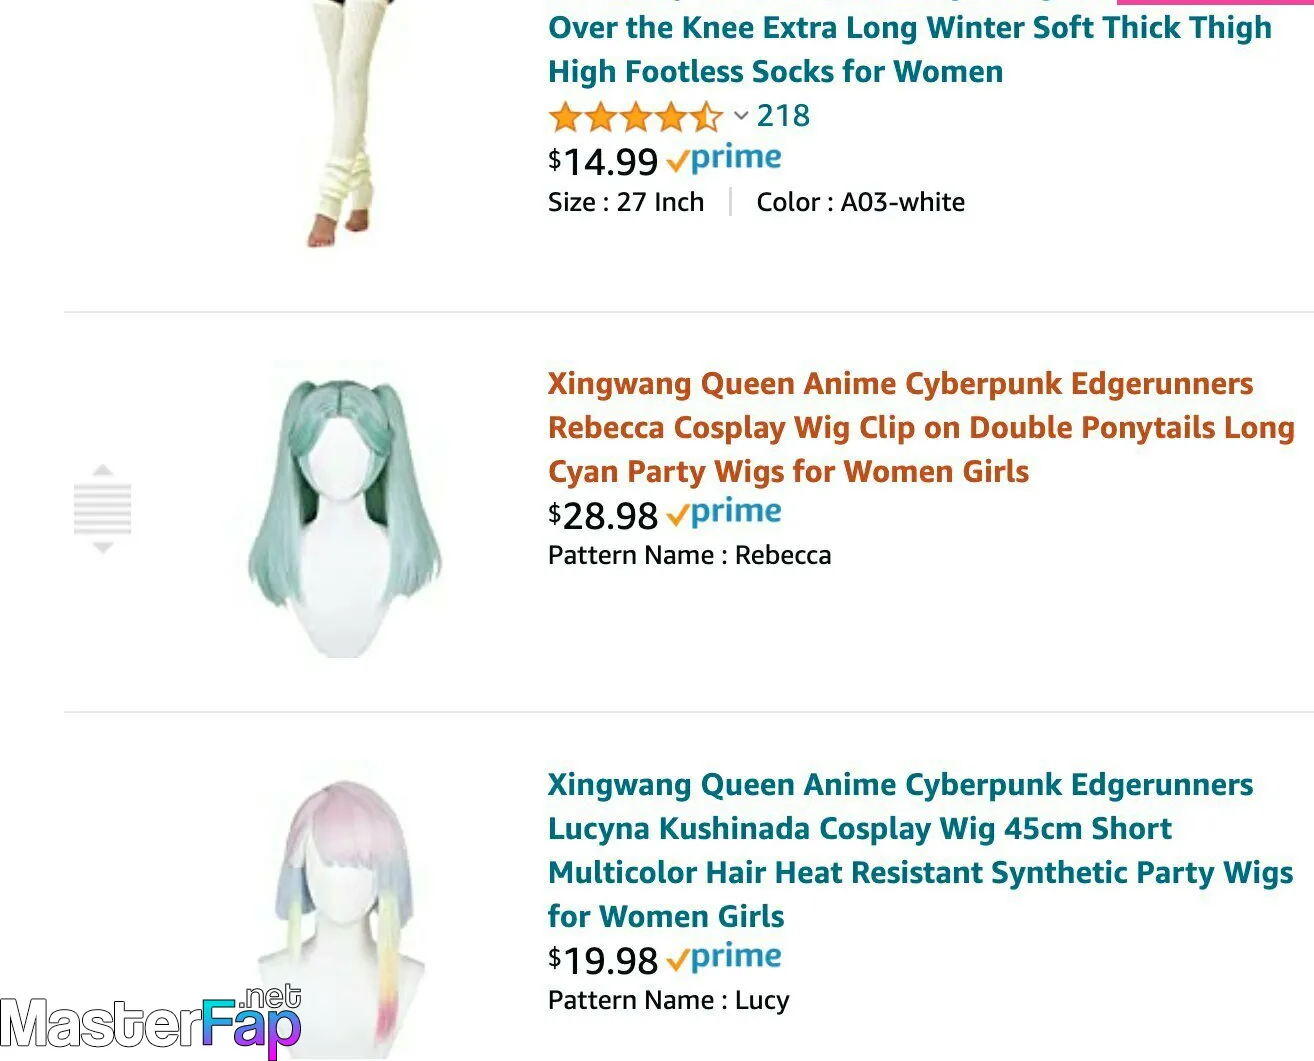Click the drag-reorder handle beside Rebecca wig
1314x1061 pixels.
102,509
